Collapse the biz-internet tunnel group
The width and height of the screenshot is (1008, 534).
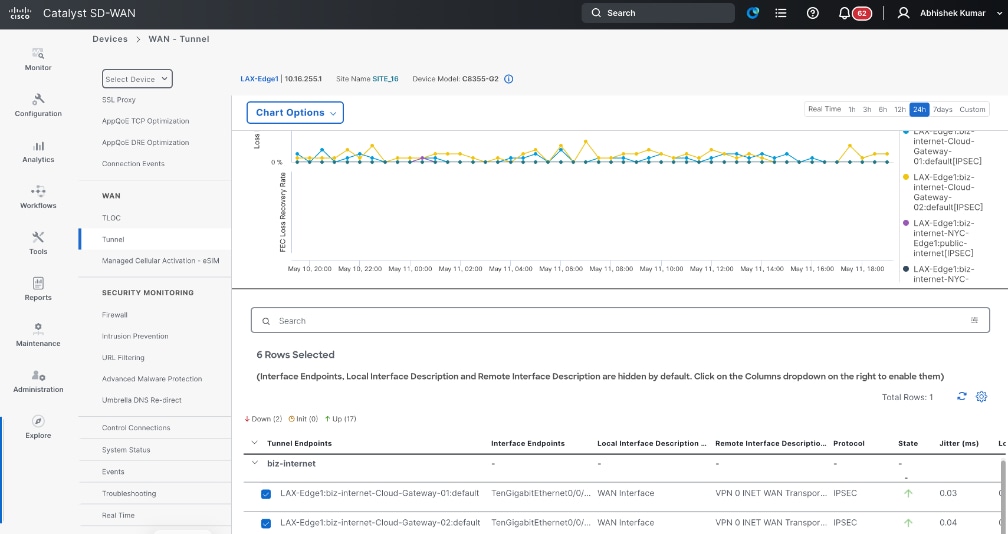coord(255,463)
